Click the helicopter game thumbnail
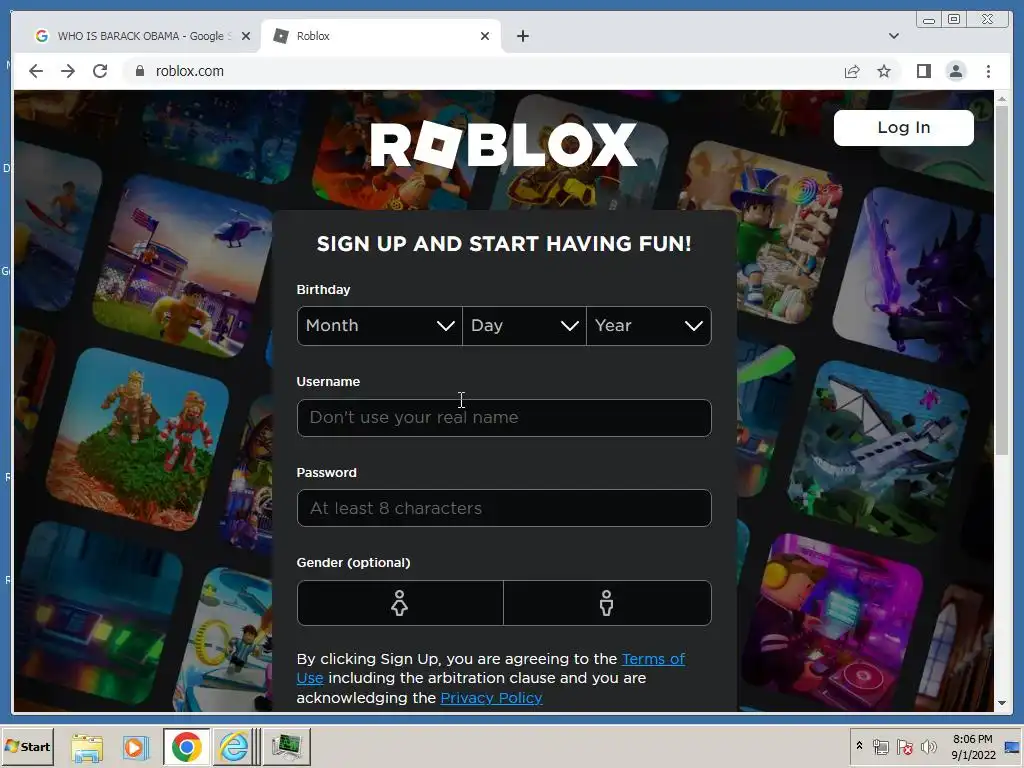The height and width of the screenshot is (768, 1024). pyautogui.click(x=185, y=266)
